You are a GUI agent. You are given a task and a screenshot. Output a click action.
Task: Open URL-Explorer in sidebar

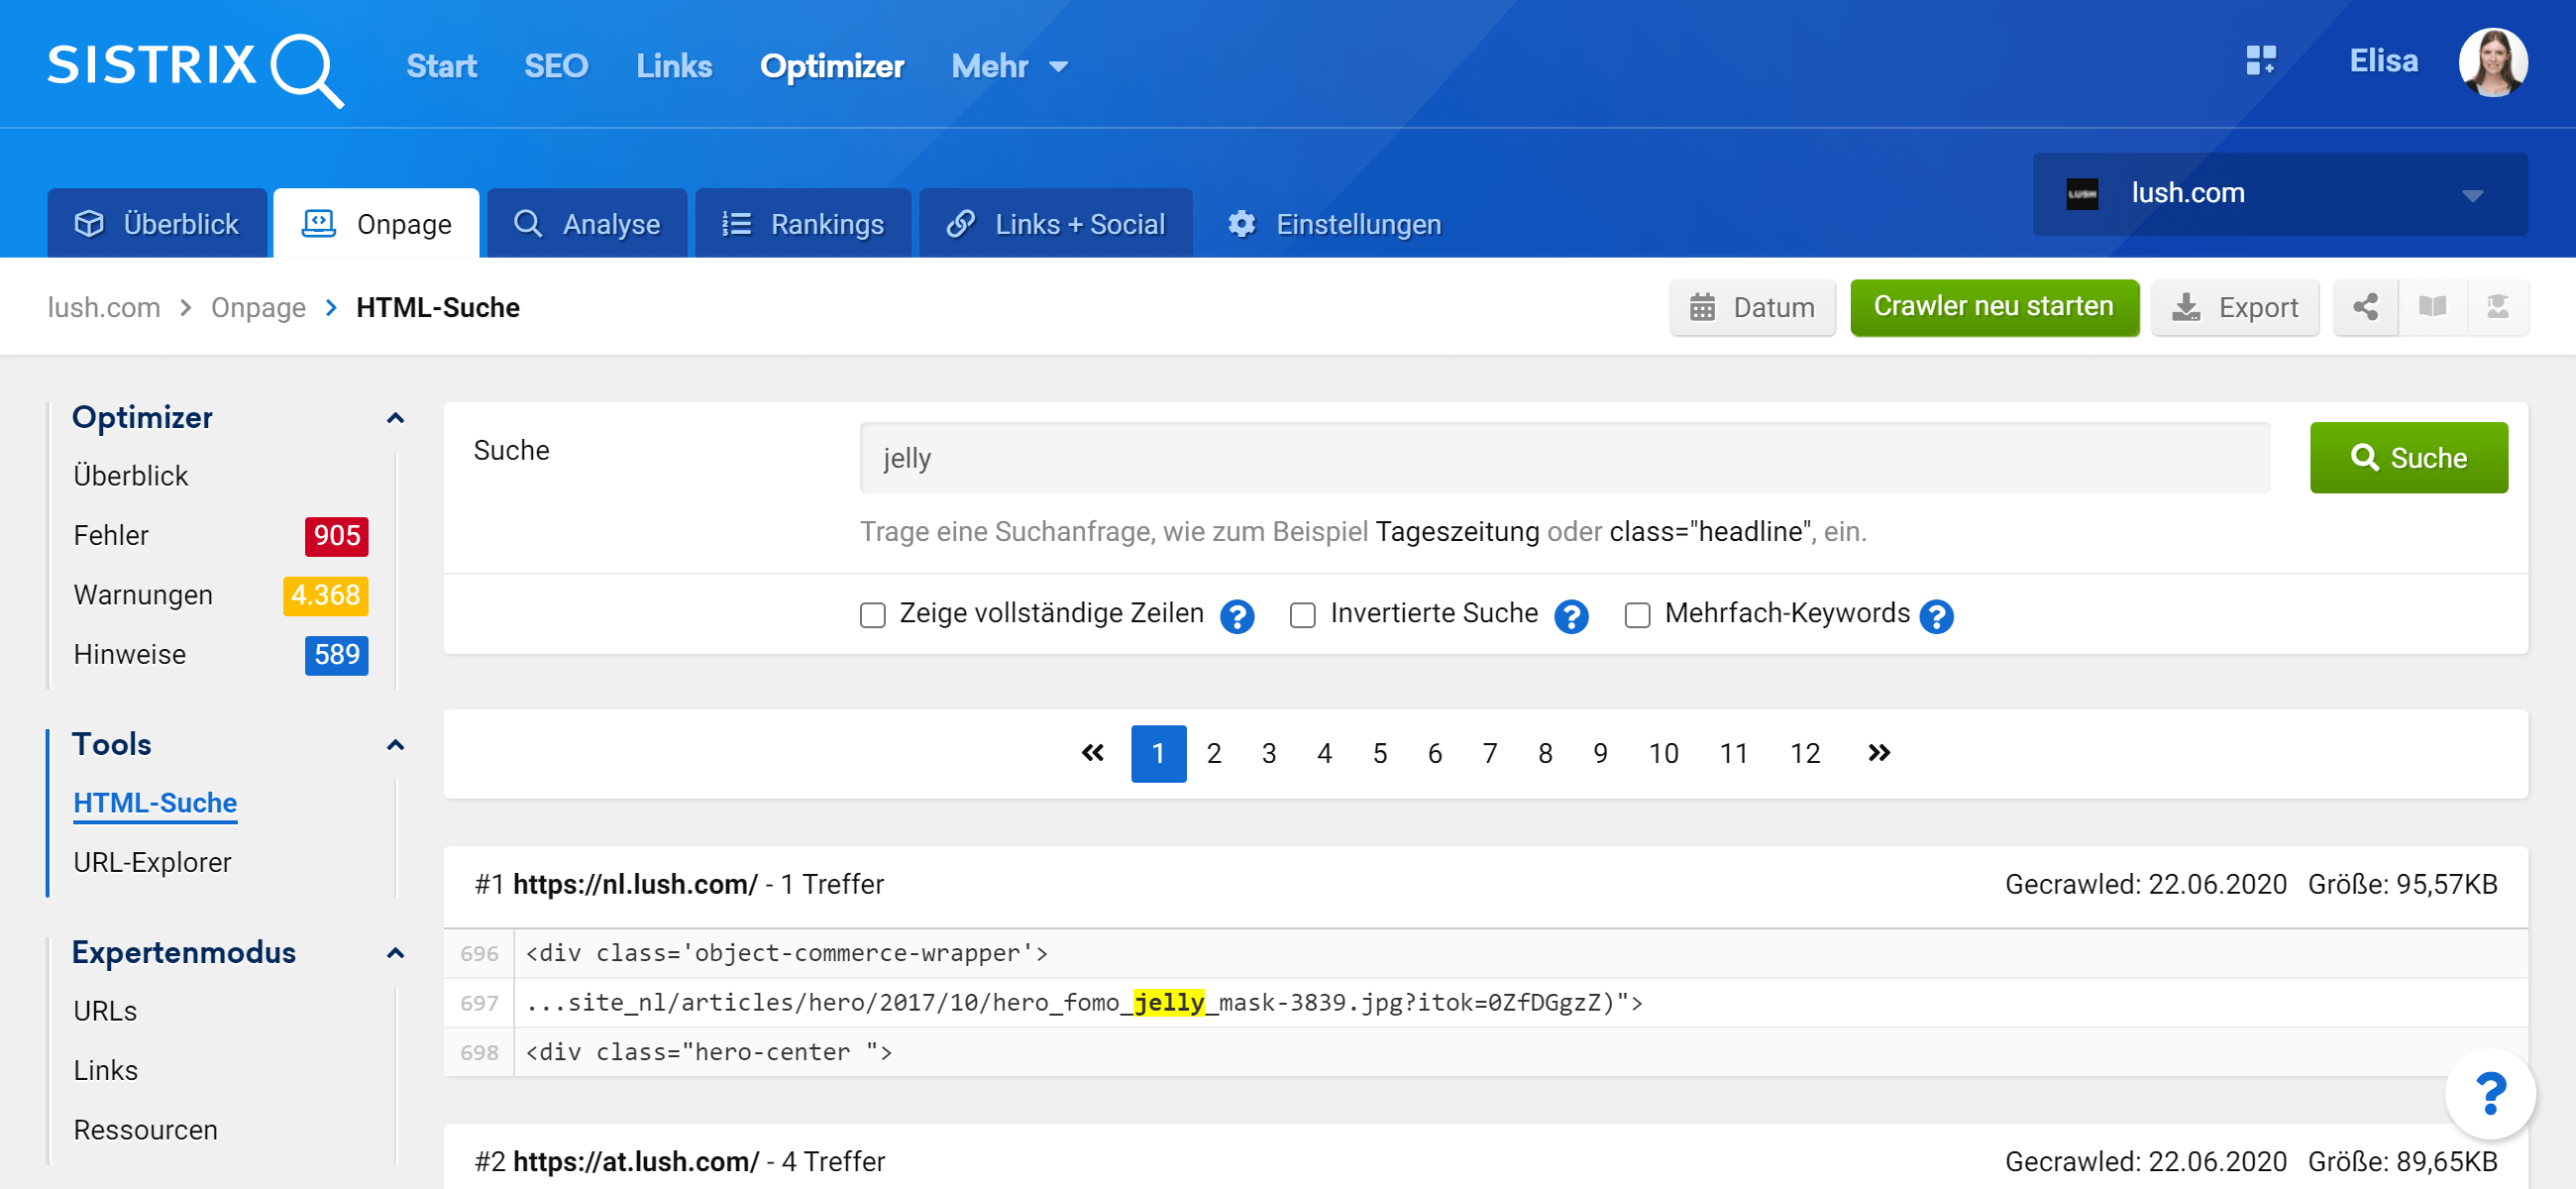[152, 862]
